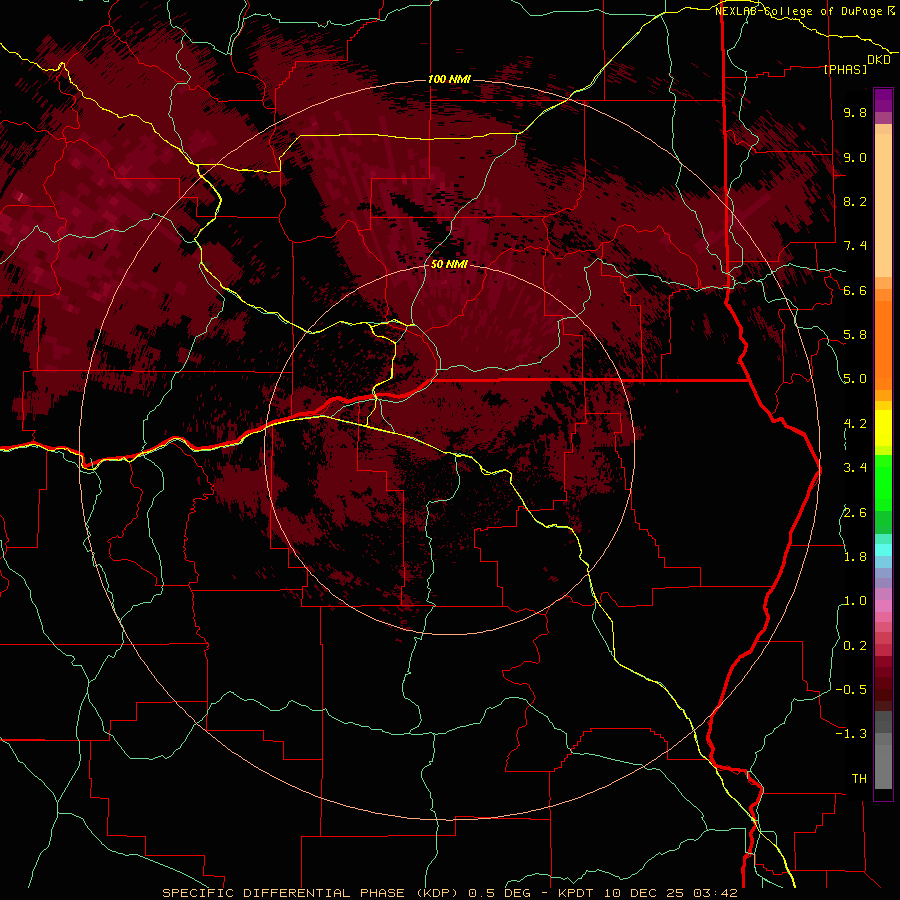Pick the light peach segment of the color bar

point(883,207)
